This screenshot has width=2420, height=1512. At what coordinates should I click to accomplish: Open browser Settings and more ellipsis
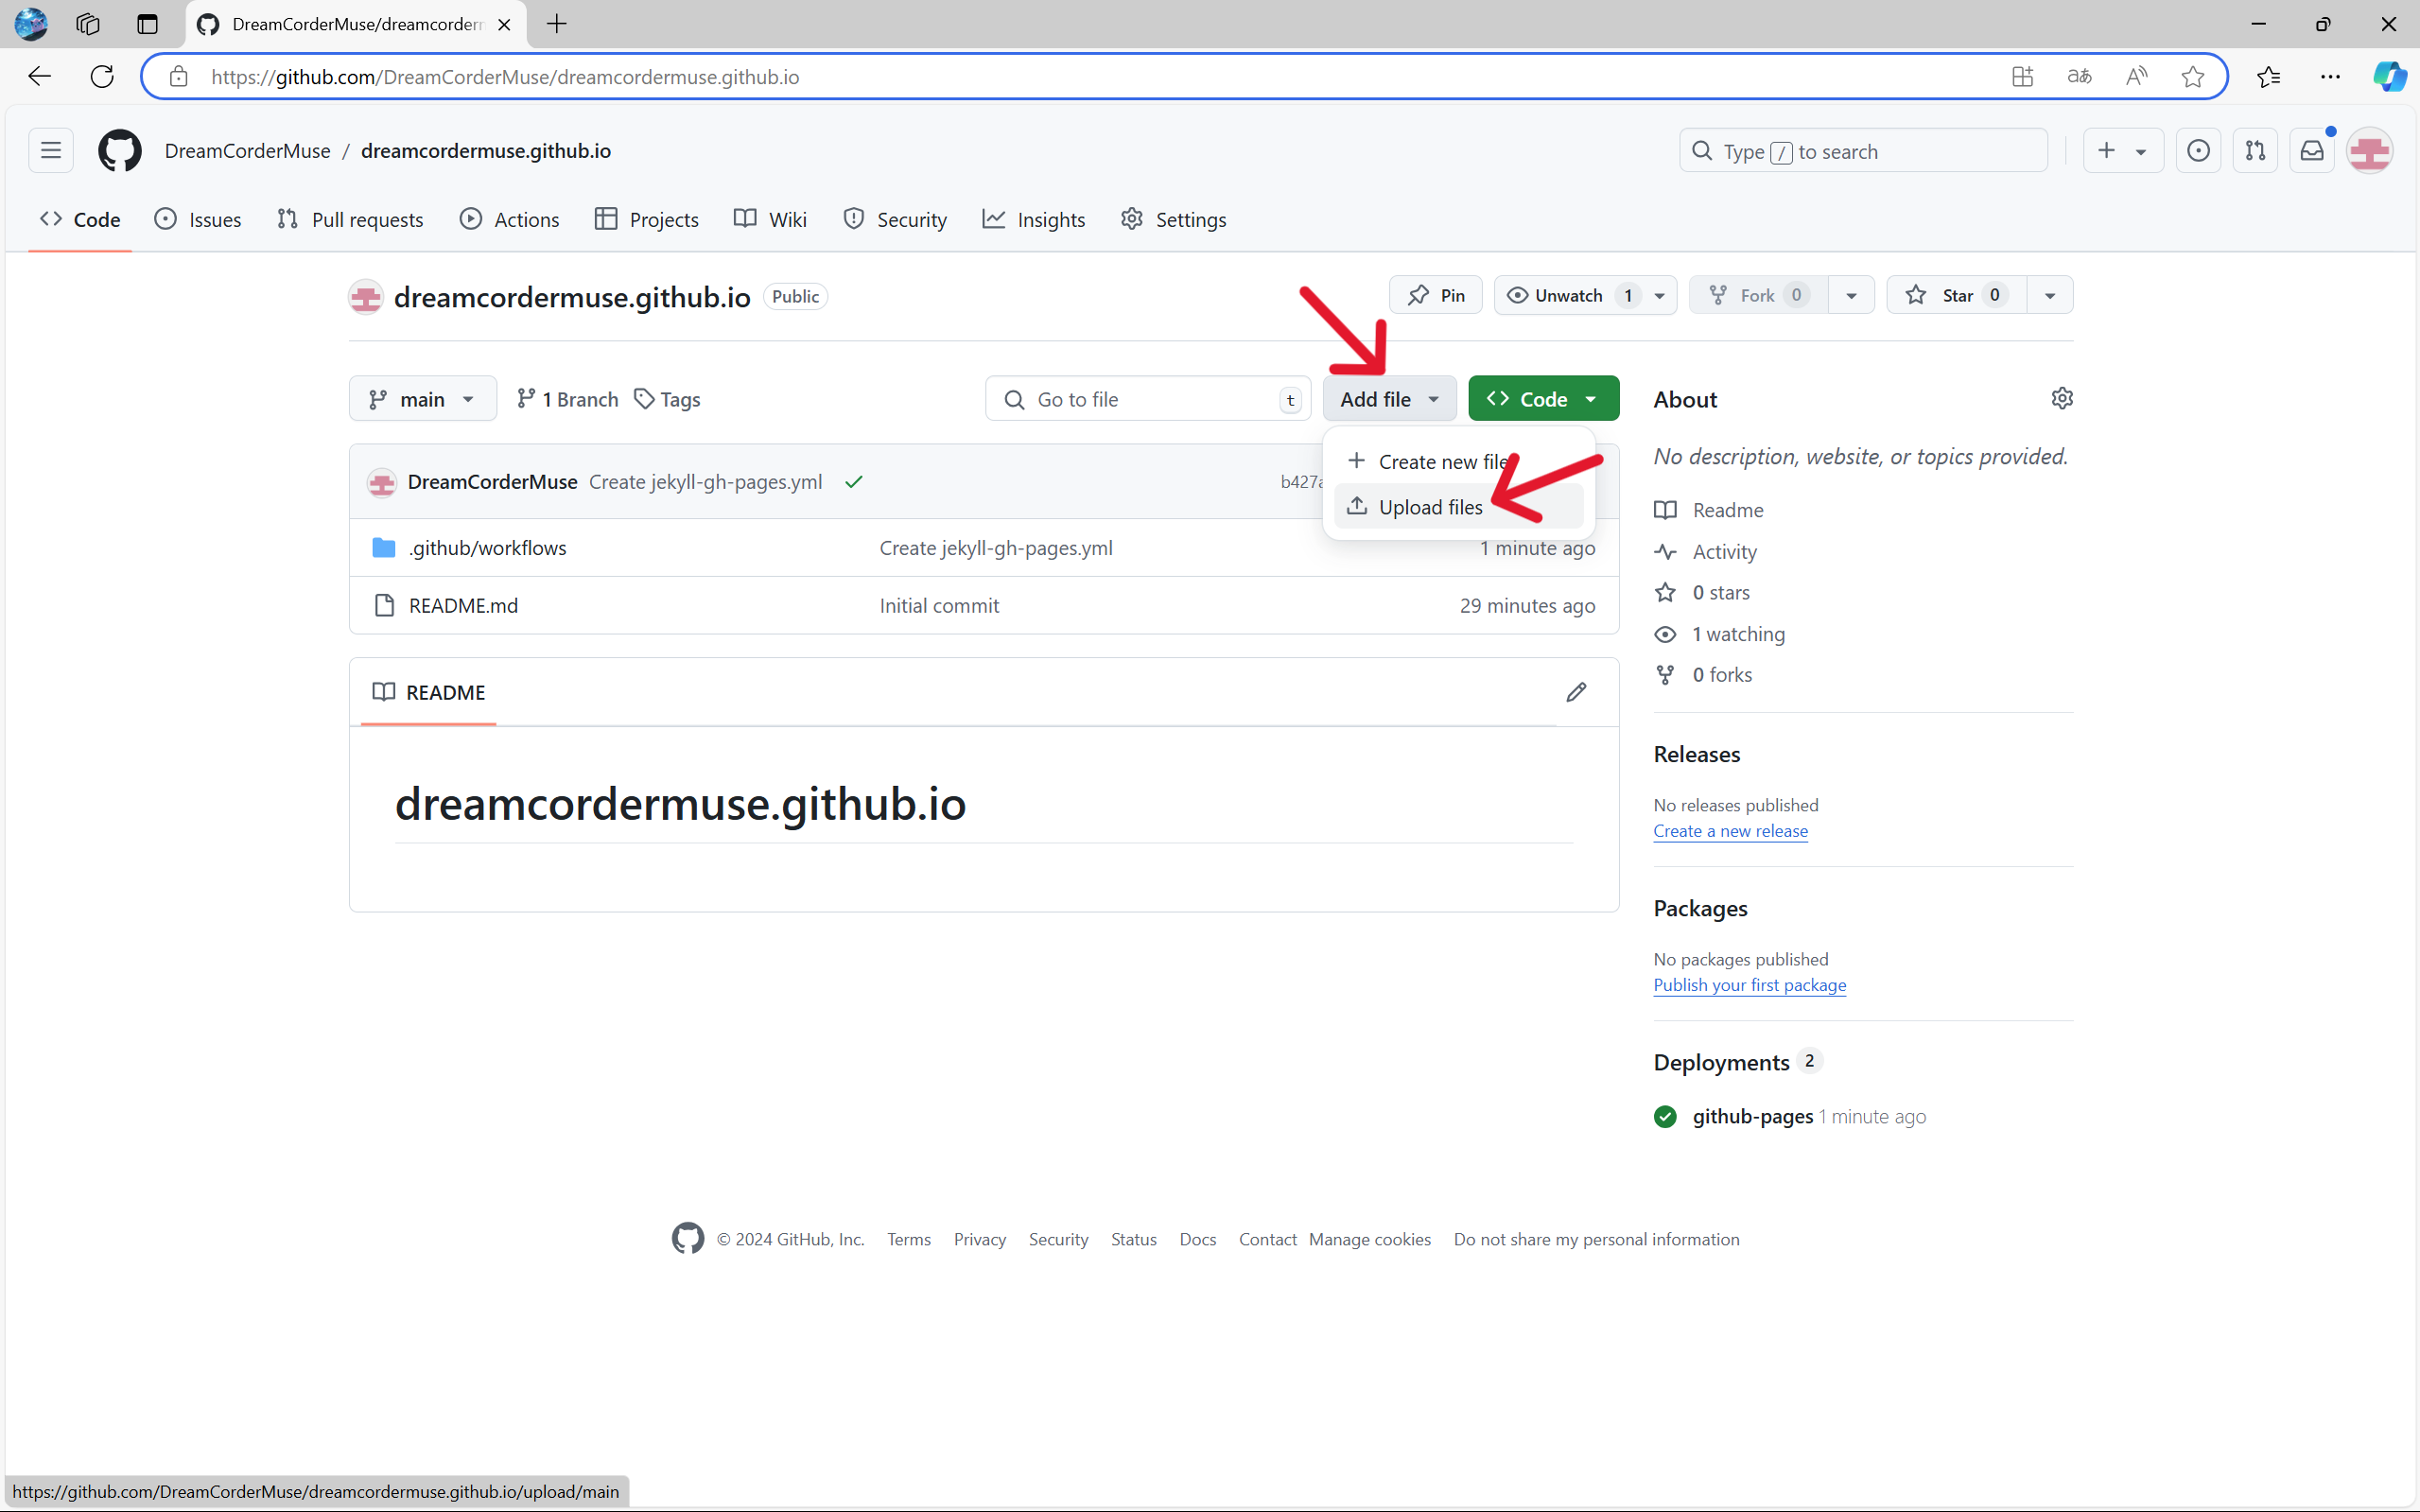click(2330, 77)
